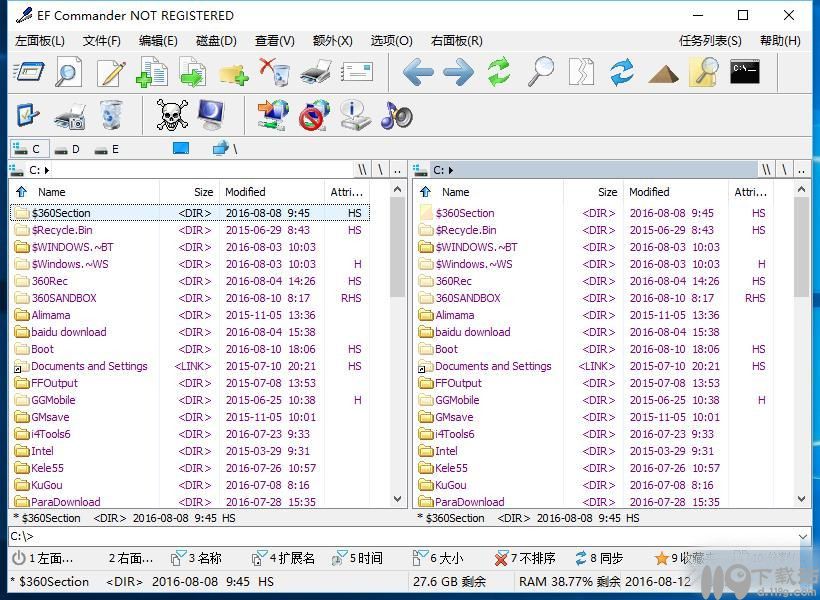Click the printer icon in top toolbar

[x=316, y=72]
